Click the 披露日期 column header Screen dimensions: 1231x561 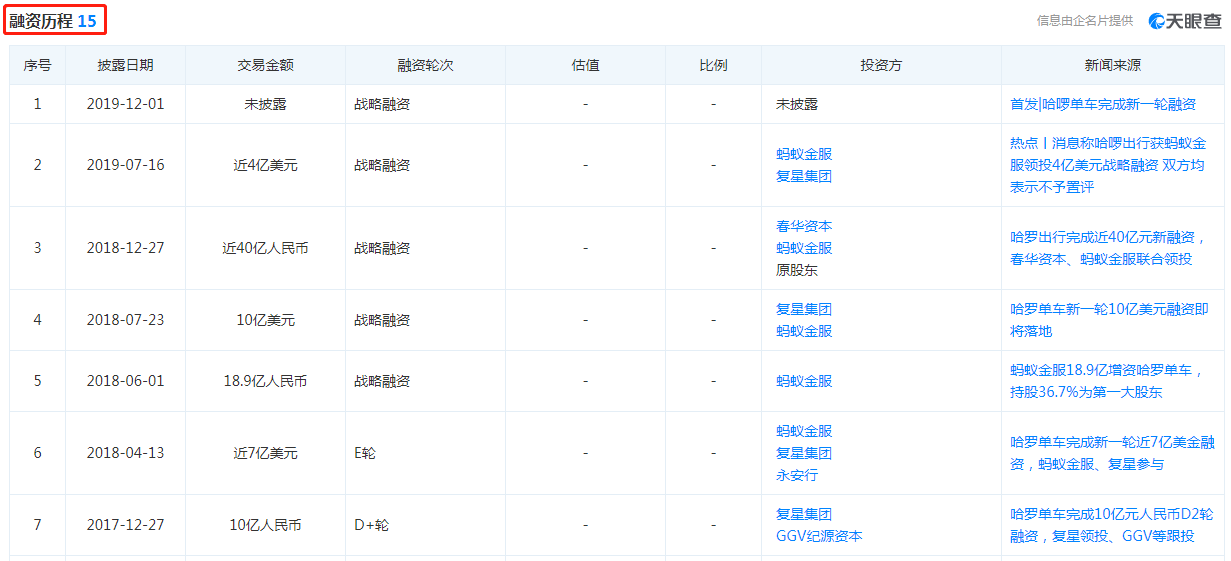pos(125,65)
